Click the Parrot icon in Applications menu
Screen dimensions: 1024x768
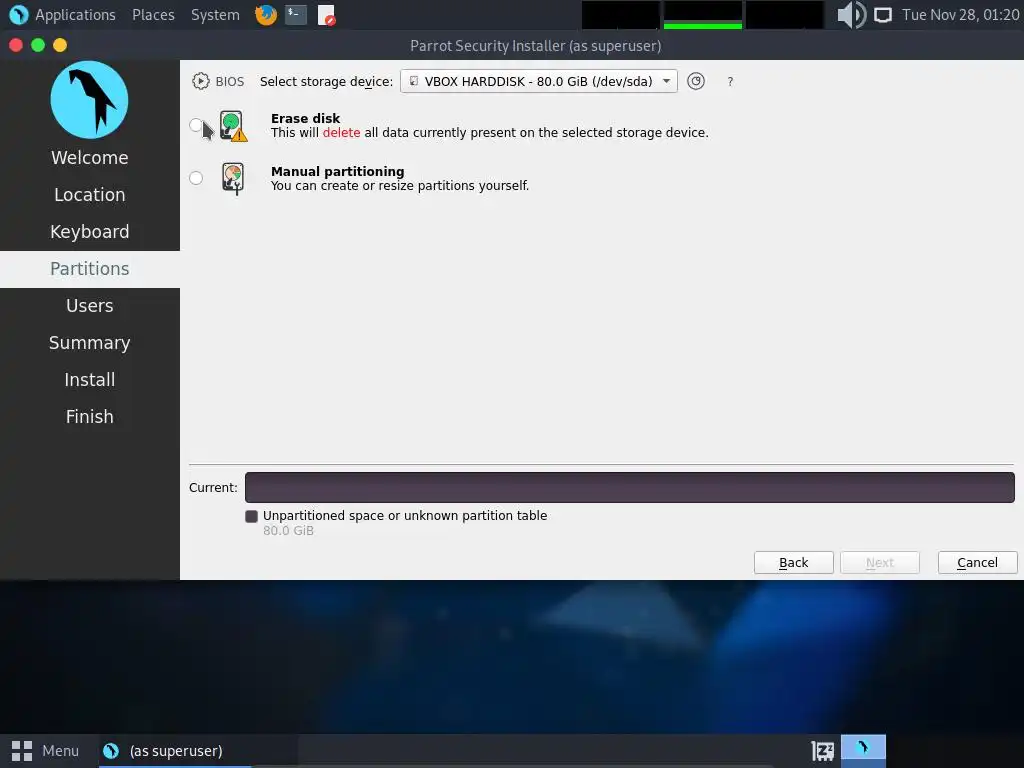coord(19,14)
